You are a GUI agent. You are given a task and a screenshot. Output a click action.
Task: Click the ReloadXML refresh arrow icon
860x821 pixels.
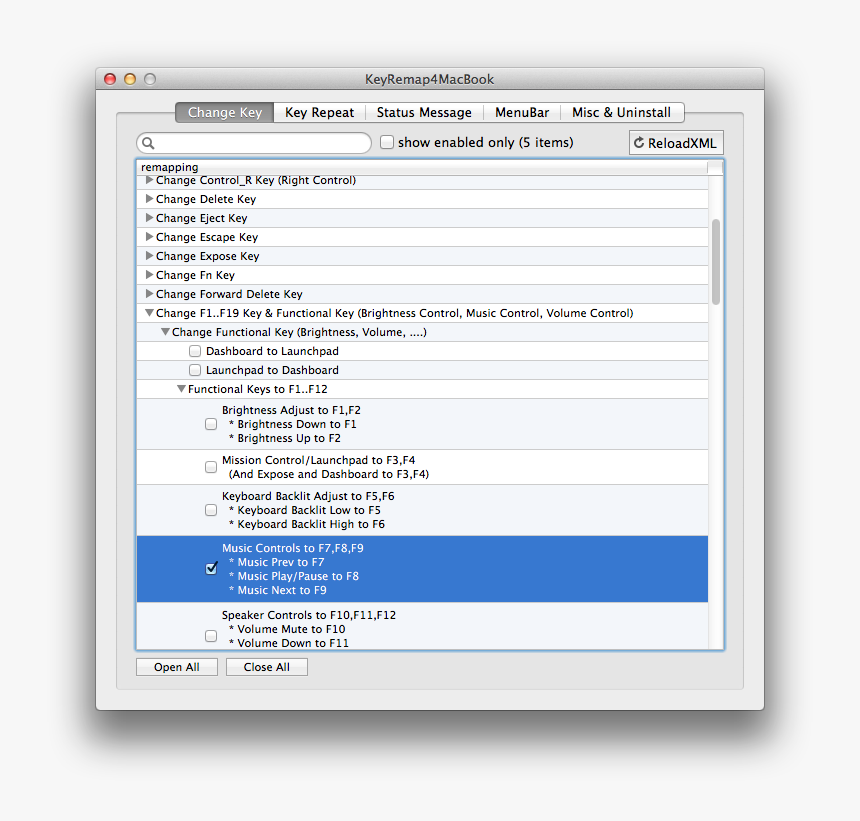[638, 142]
